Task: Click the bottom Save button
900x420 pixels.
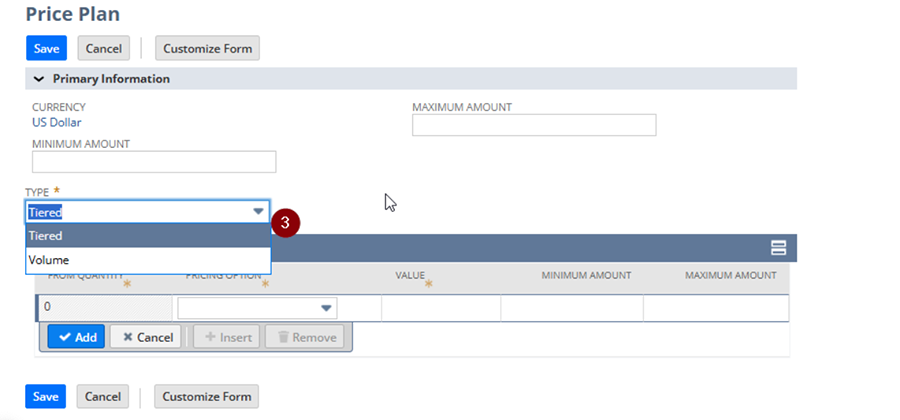Action: (x=45, y=396)
